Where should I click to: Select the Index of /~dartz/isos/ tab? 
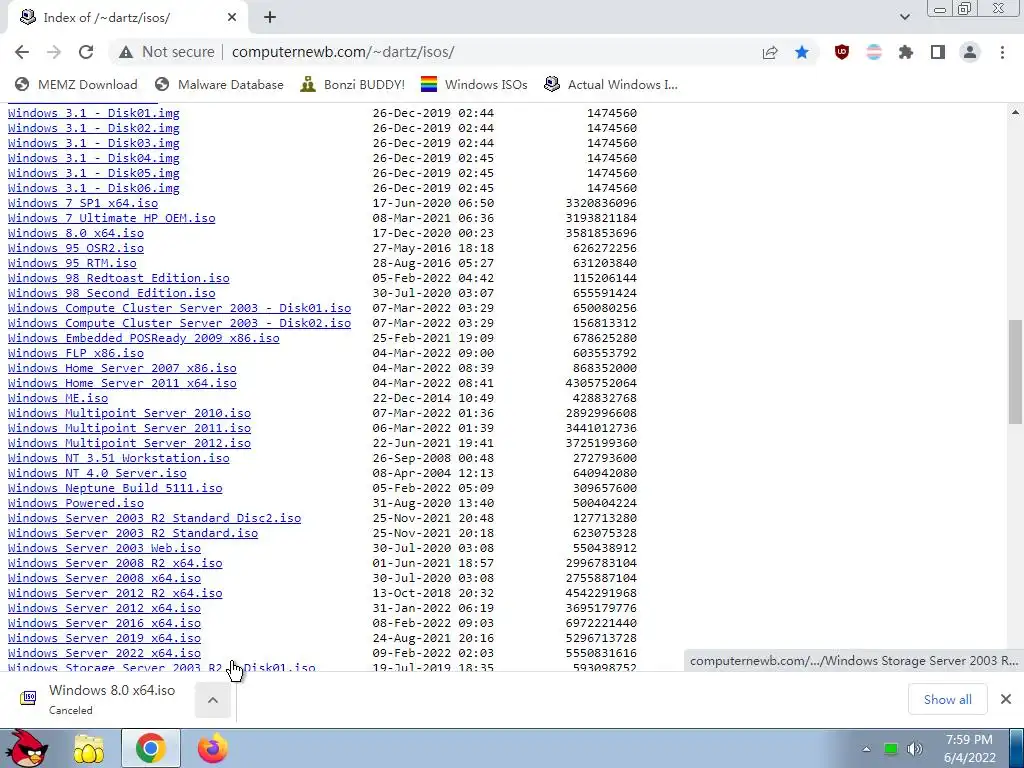click(x=127, y=18)
